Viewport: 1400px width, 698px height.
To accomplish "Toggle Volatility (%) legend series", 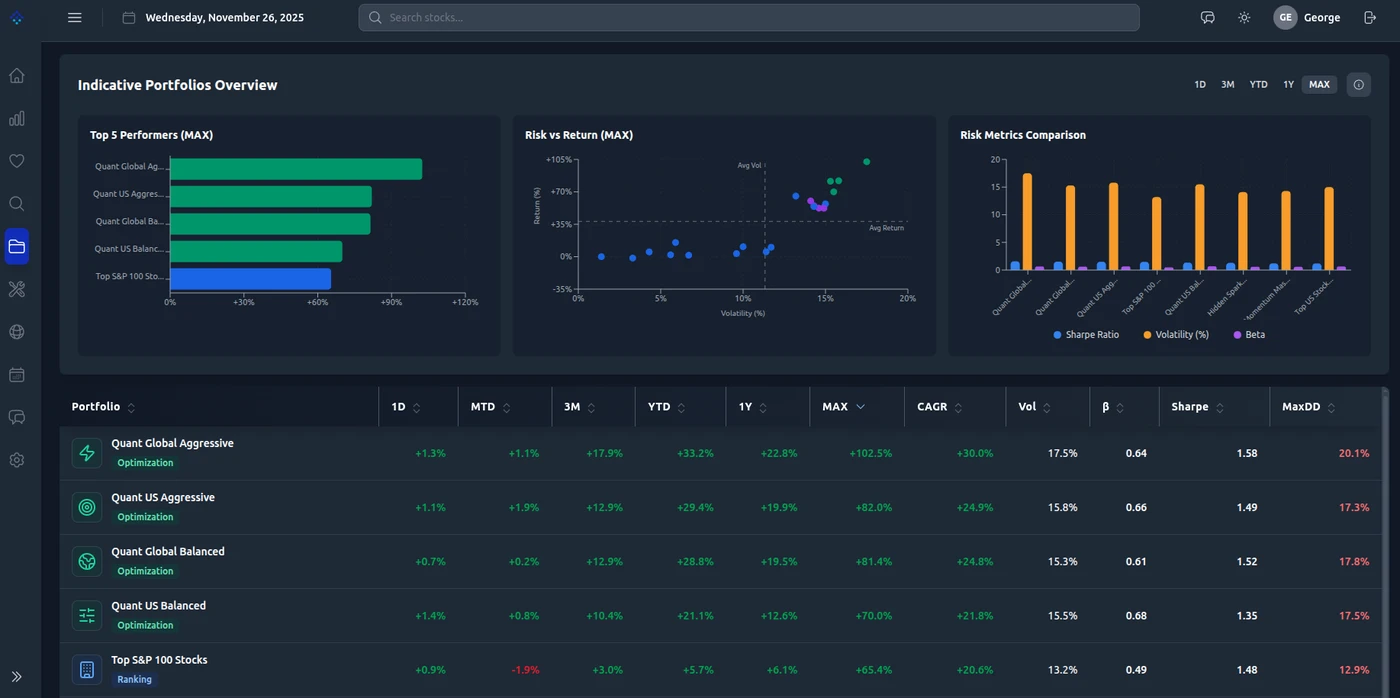I will [x=1176, y=335].
